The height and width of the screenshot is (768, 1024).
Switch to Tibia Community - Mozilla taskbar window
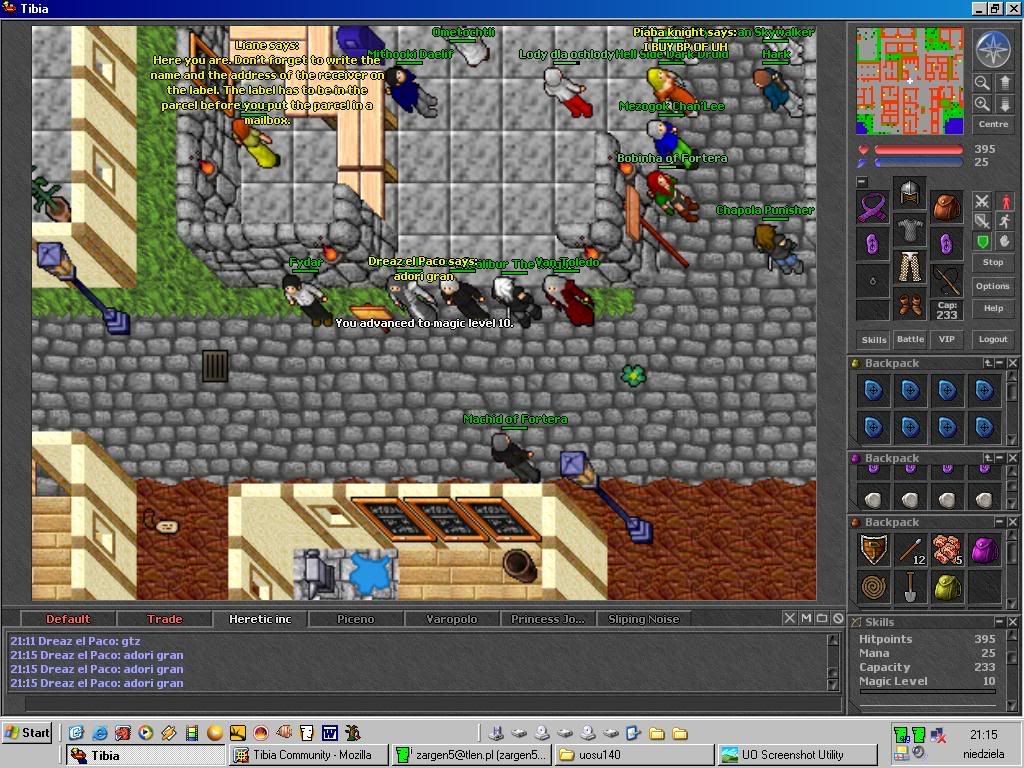(x=308, y=756)
